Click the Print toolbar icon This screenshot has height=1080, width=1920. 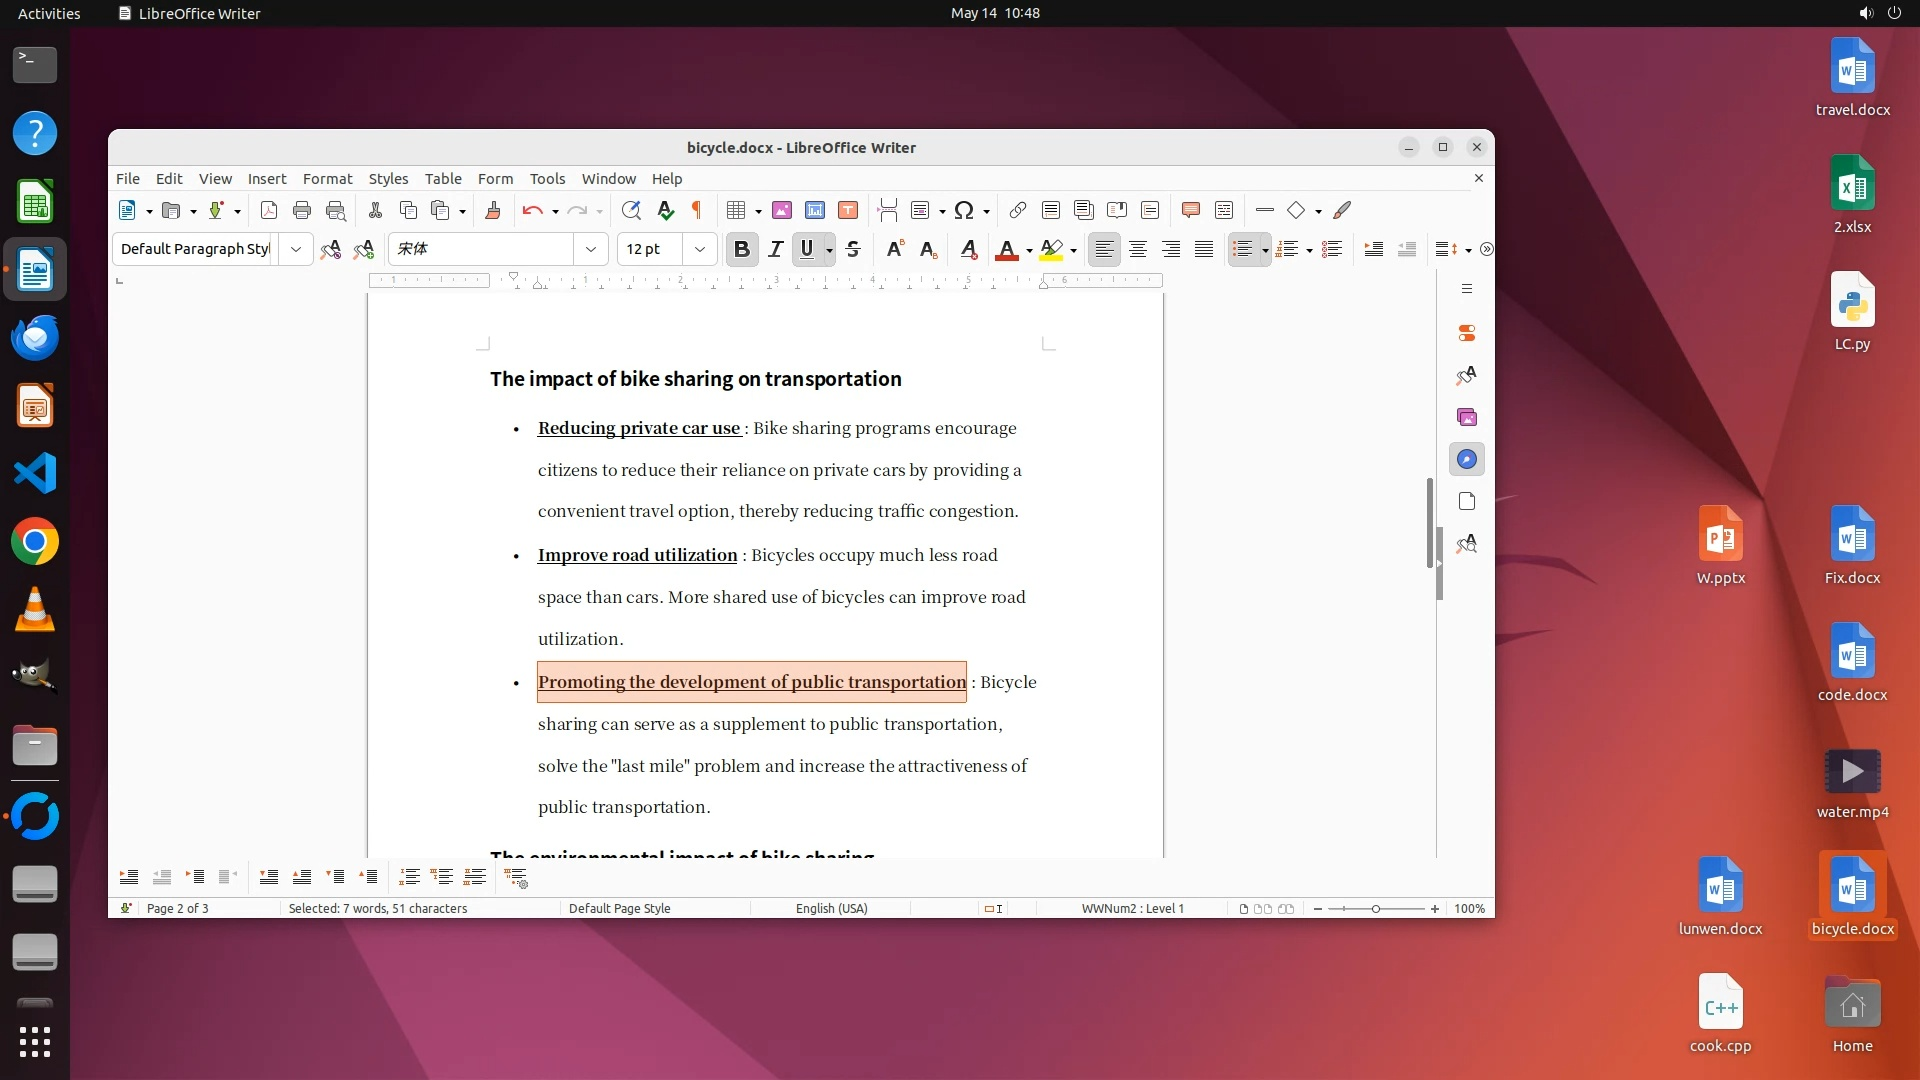301,210
